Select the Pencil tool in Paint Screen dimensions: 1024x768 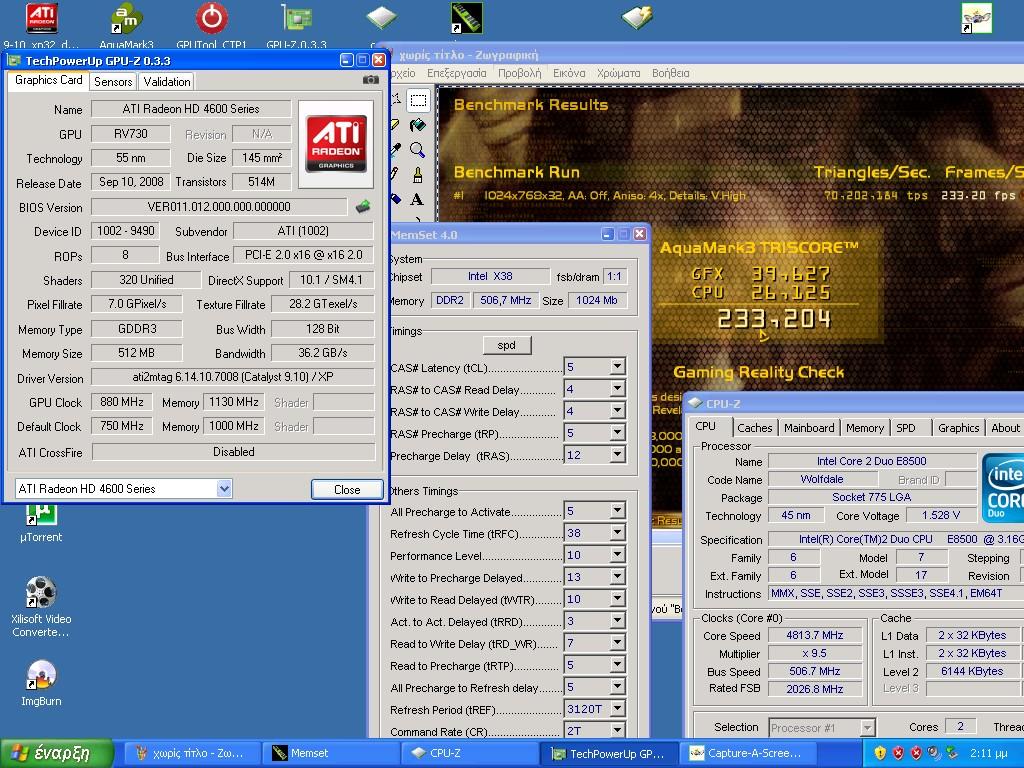click(x=396, y=174)
